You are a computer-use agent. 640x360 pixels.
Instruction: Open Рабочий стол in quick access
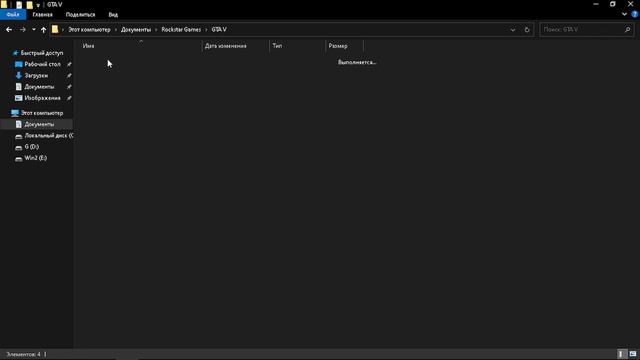coord(42,64)
